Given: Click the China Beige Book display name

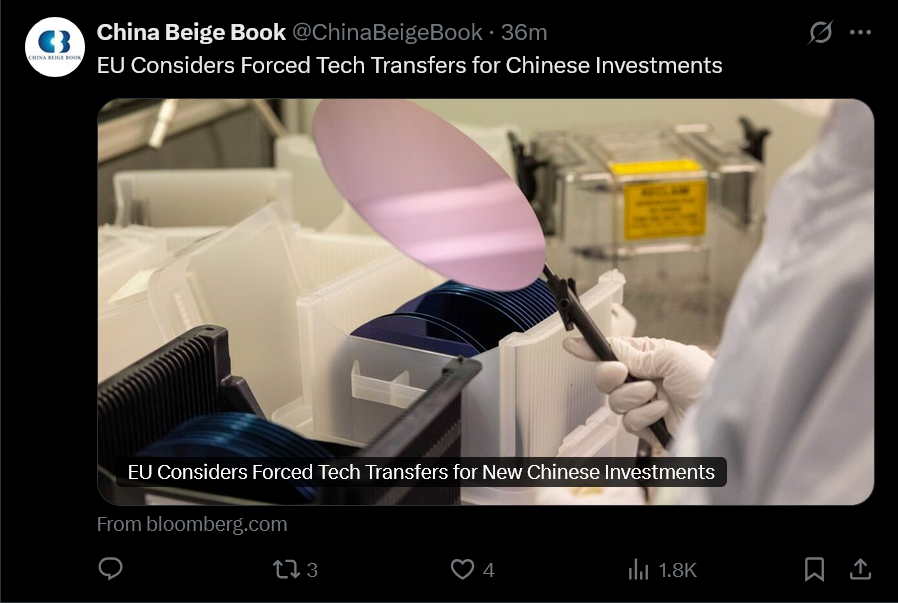Looking at the screenshot, I should pyautogui.click(x=191, y=33).
